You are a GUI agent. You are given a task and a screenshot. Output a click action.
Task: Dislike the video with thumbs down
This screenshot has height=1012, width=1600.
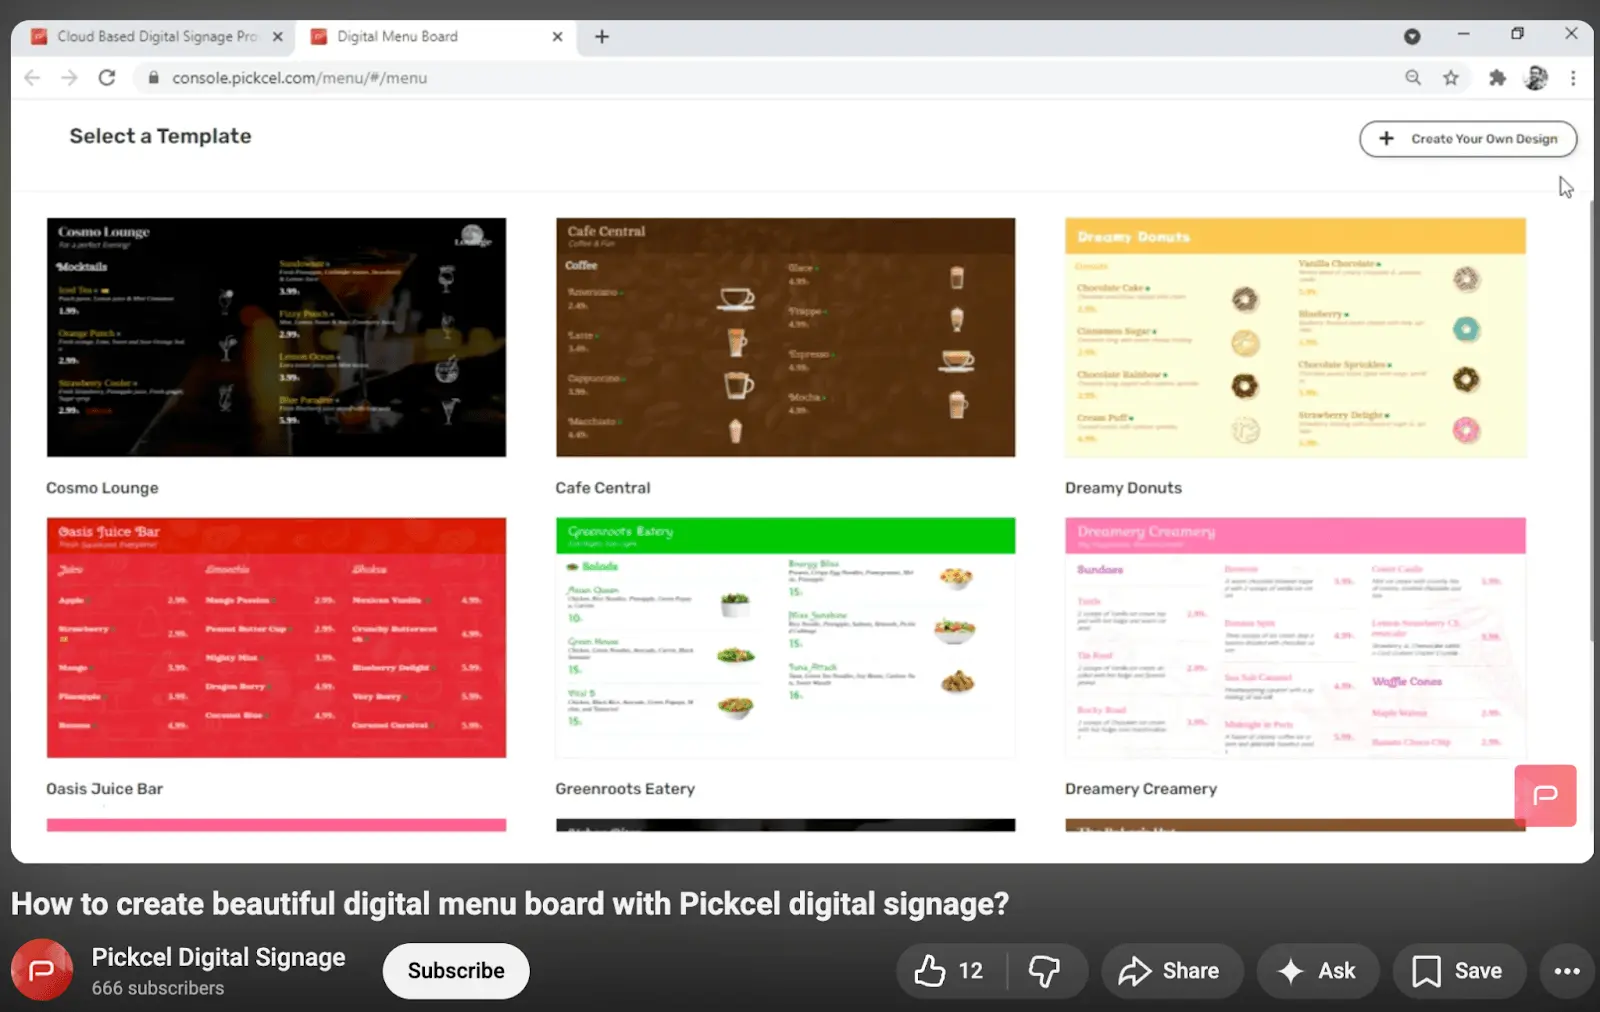[x=1045, y=971]
